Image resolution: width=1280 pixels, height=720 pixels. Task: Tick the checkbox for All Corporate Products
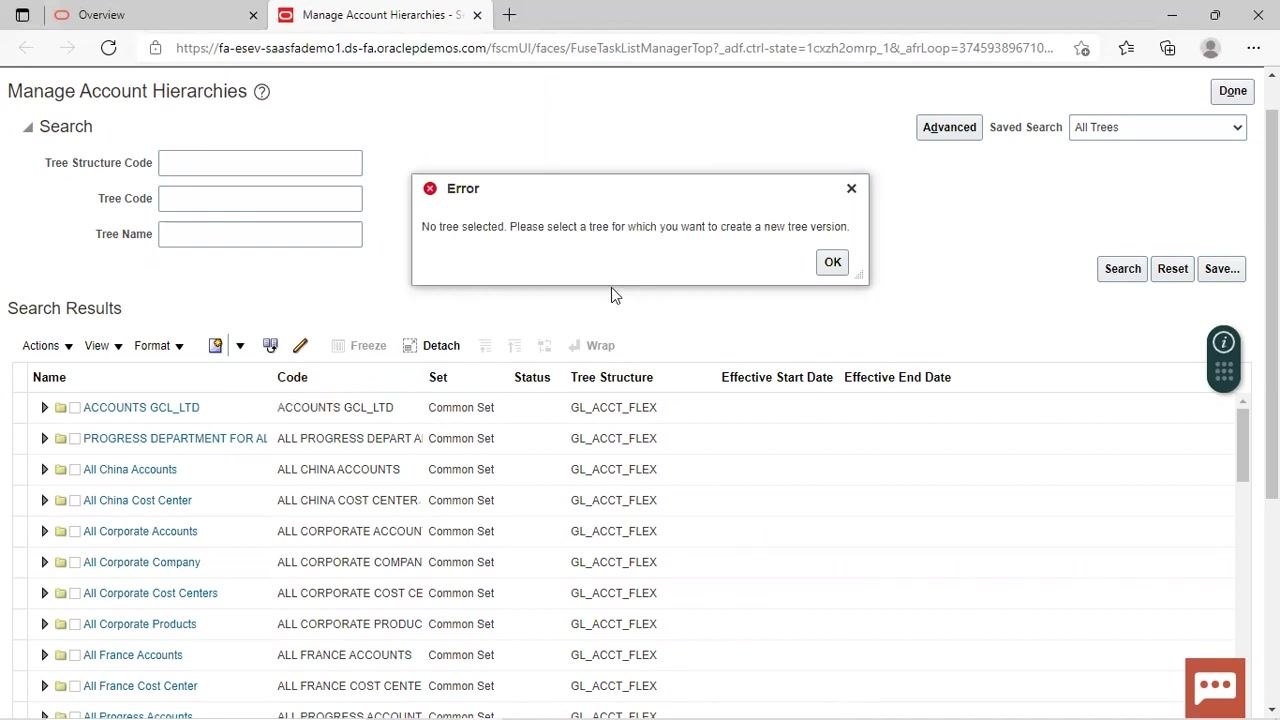[75, 625]
